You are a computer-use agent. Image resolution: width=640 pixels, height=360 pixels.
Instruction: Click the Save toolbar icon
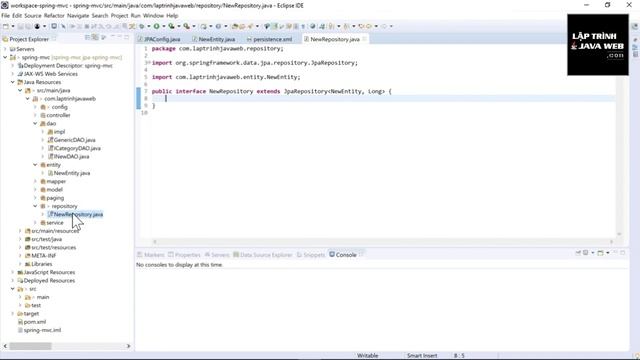[20, 26]
